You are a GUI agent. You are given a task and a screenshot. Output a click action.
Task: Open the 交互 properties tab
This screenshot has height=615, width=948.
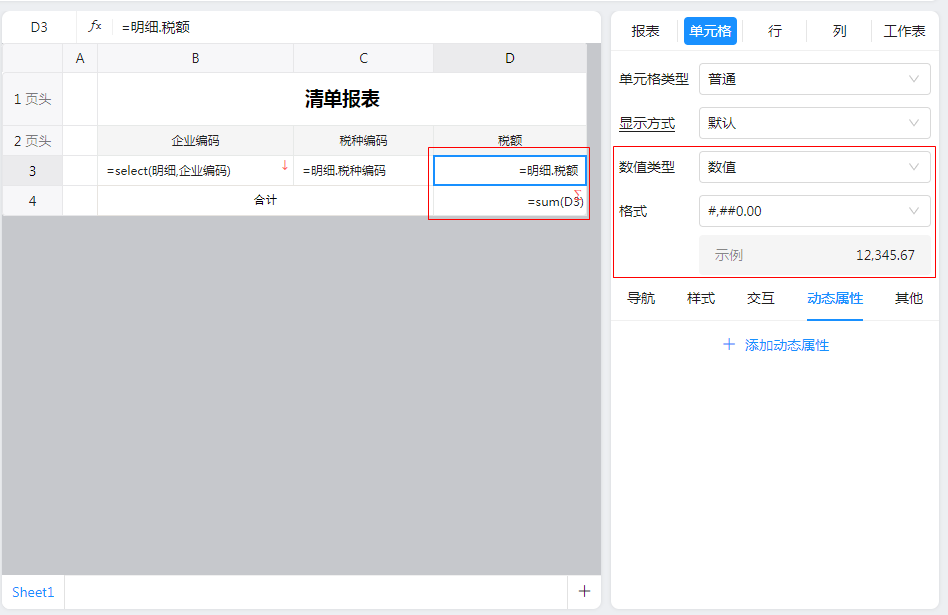[761, 298]
